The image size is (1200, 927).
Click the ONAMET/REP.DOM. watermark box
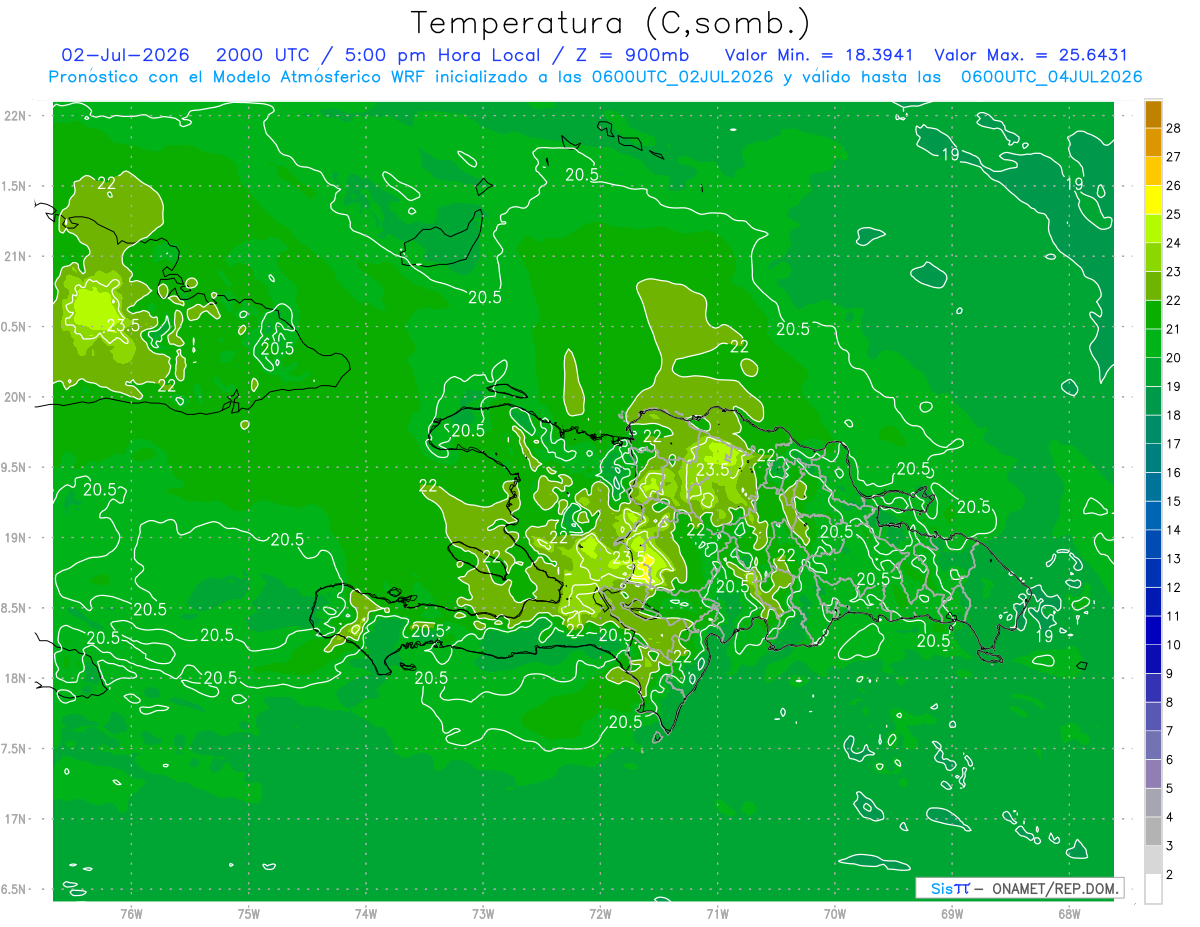coord(1020,888)
